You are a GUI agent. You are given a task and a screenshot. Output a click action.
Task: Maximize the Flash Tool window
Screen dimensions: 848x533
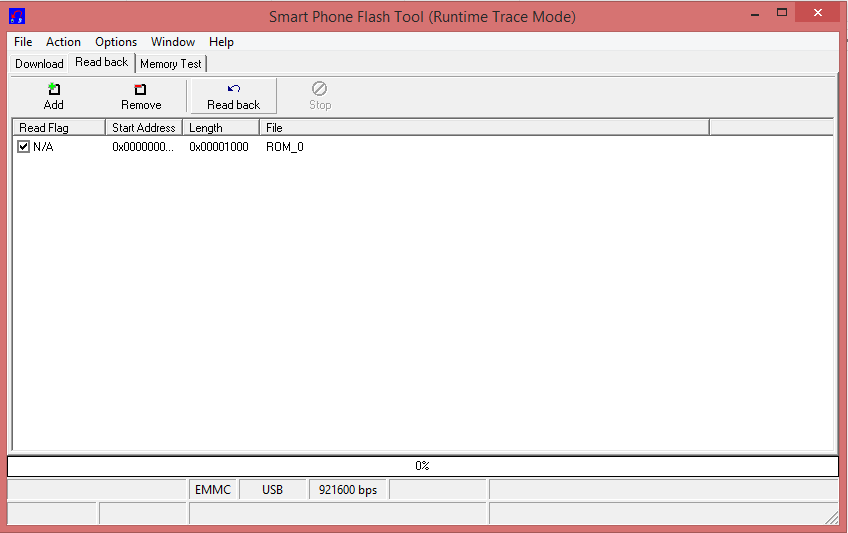point(782,13)
